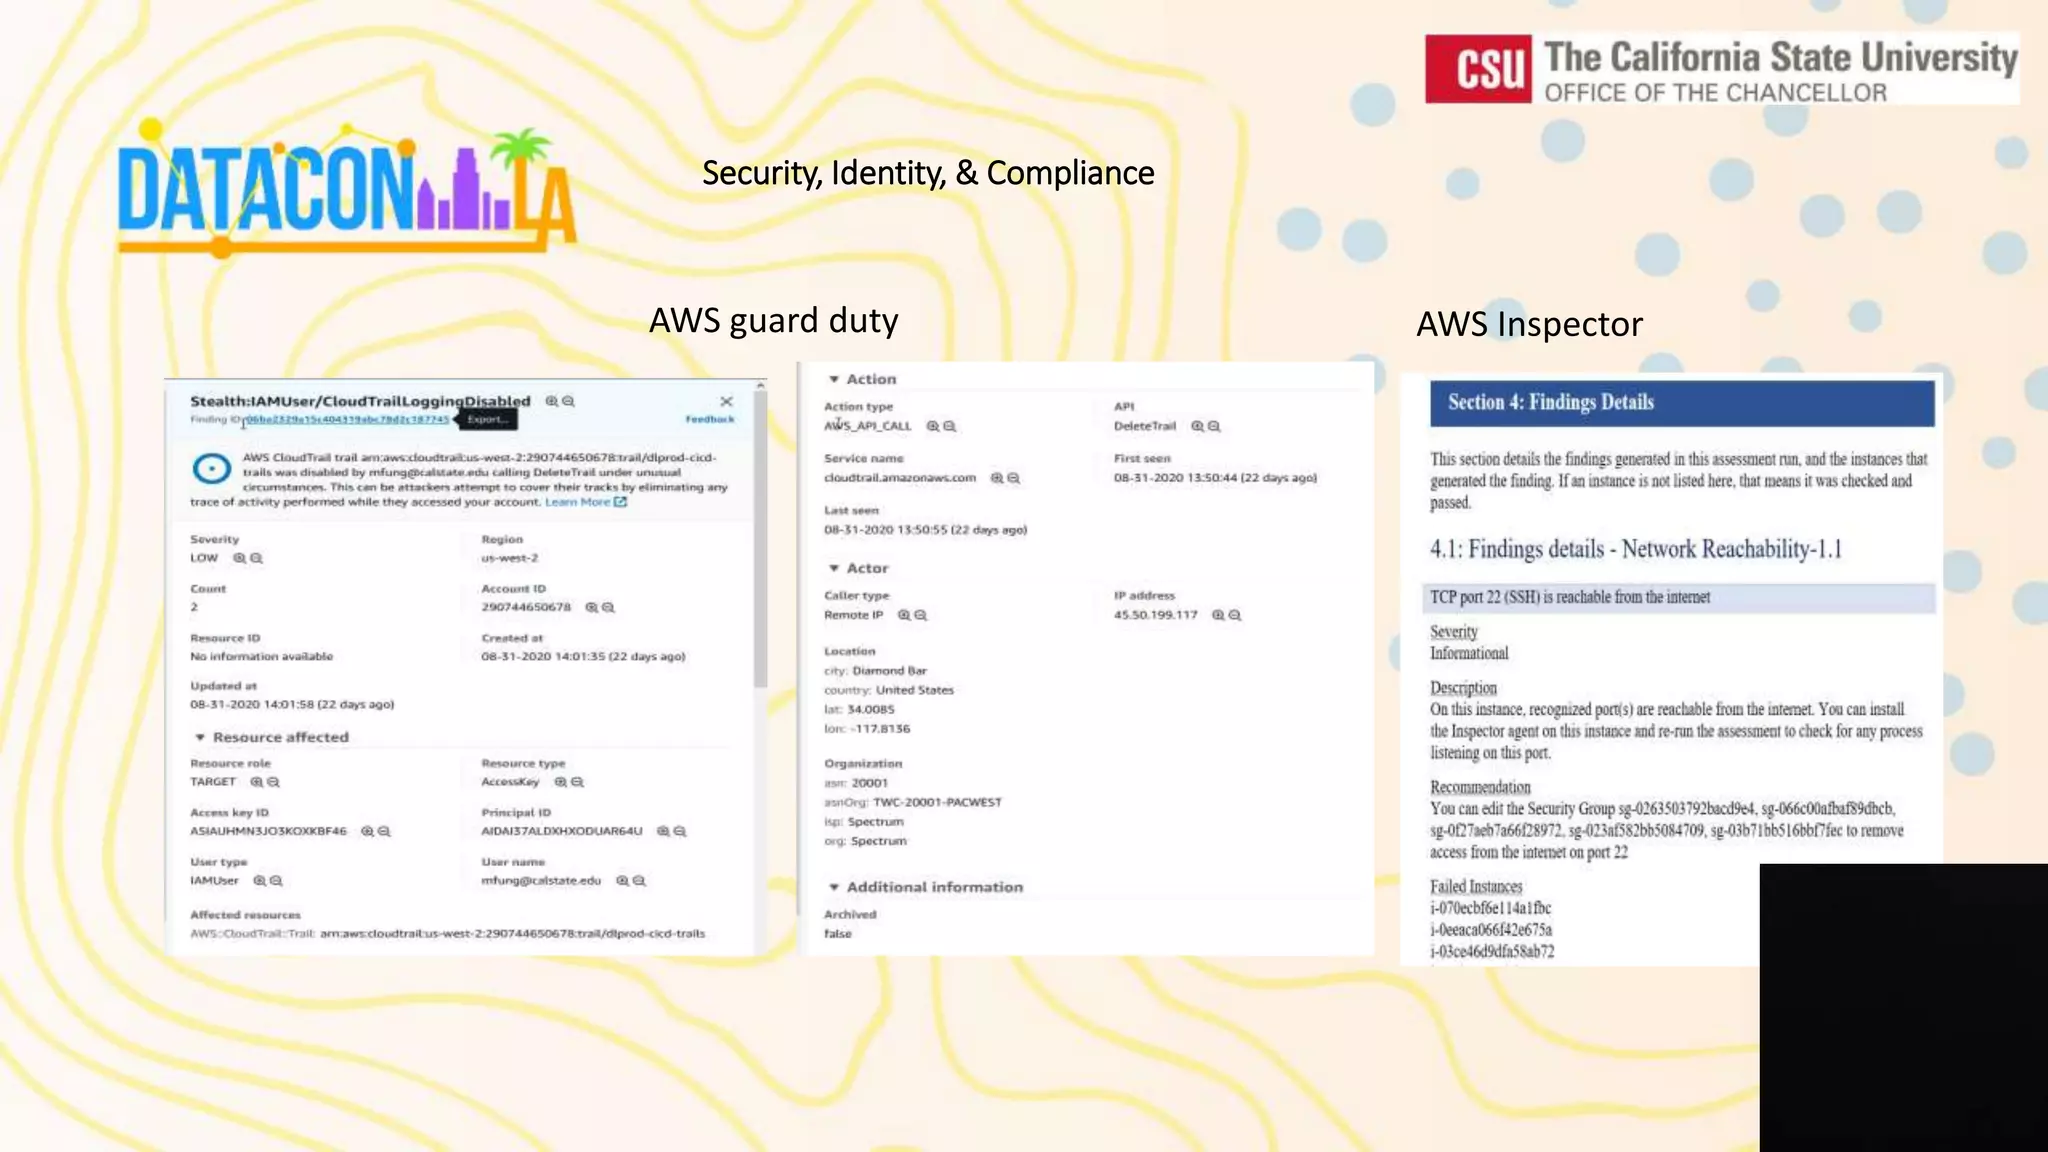Click zoom-in icon beside Principal ID value
The width and height of the screenshot is (2048, 1152).
(662, 831)
